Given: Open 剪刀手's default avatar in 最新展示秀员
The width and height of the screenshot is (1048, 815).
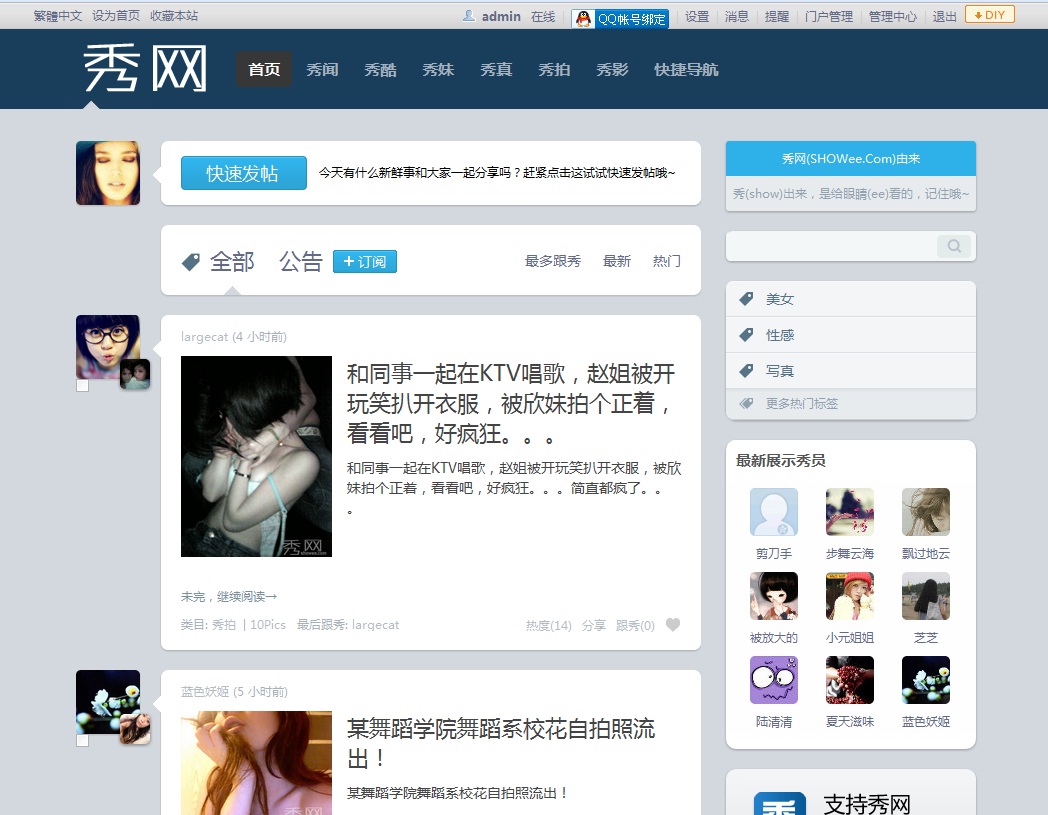Looking at the screenshot, I should [773, 510].
